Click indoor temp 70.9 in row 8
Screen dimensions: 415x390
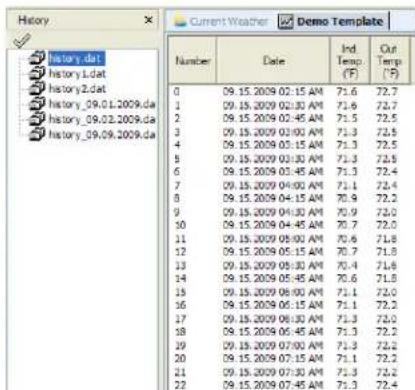pos(347,198)
